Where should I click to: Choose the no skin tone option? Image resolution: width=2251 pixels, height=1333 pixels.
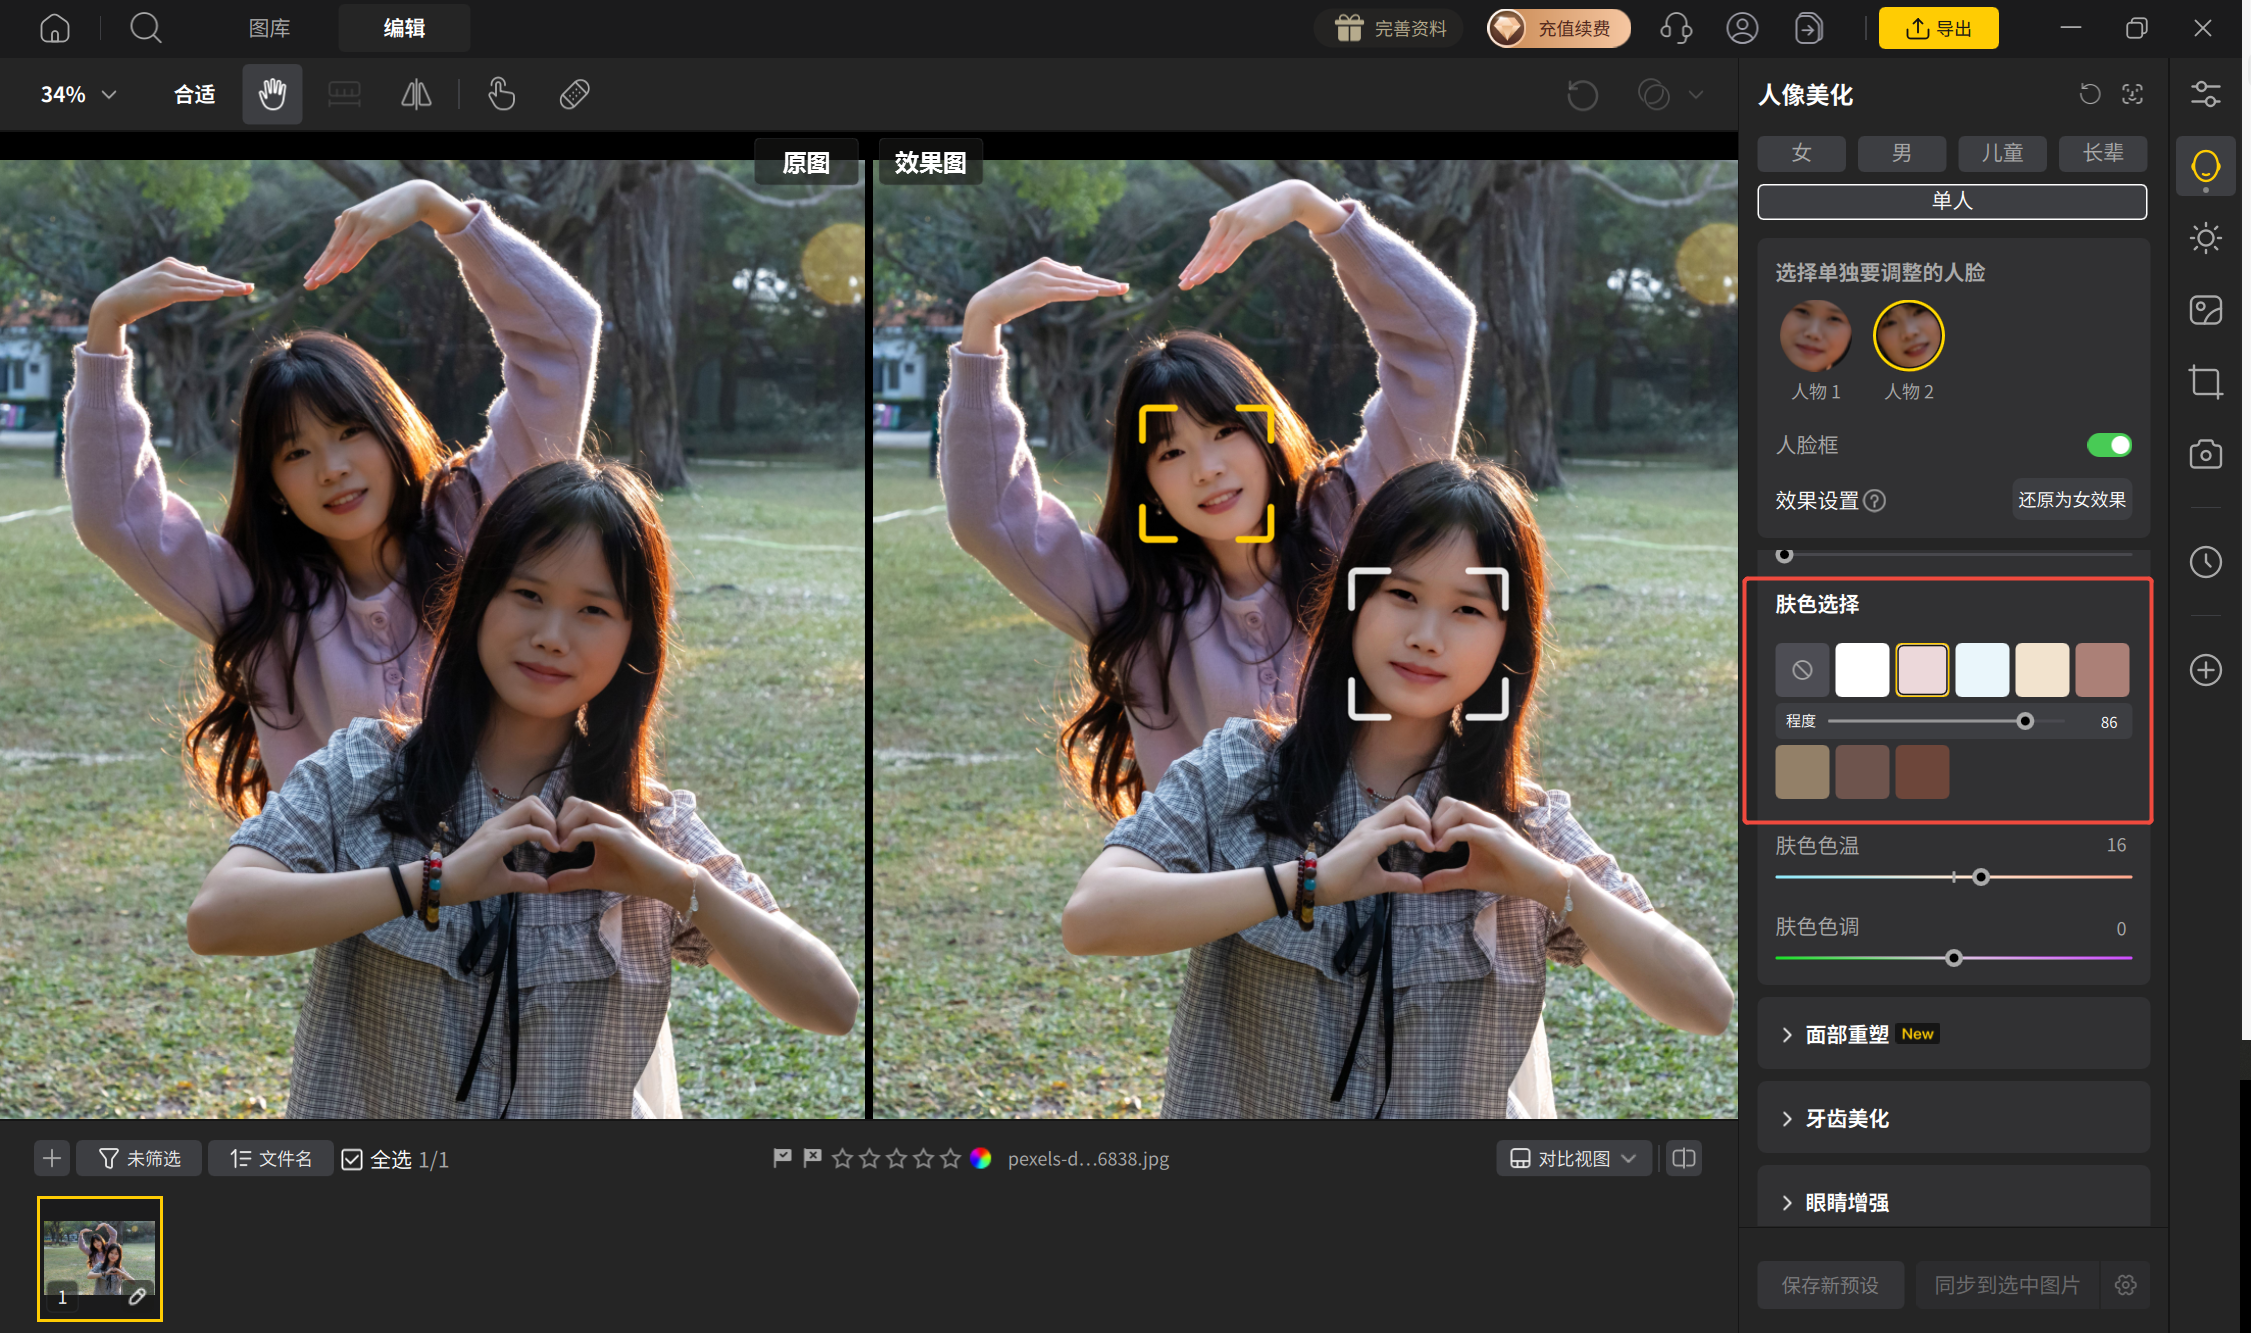coord(1802,670)
